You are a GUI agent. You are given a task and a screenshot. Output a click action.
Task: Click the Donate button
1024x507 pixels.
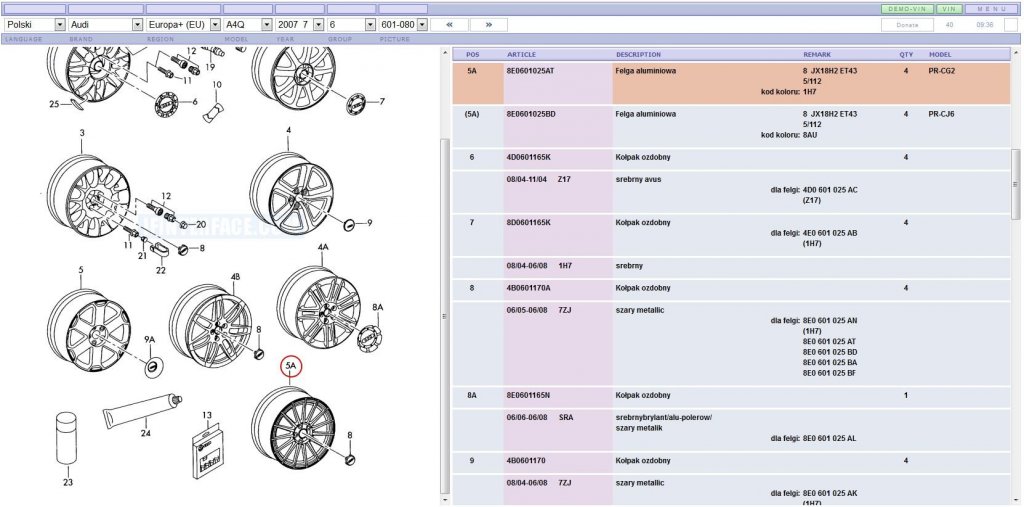click(x=907, y=24)
